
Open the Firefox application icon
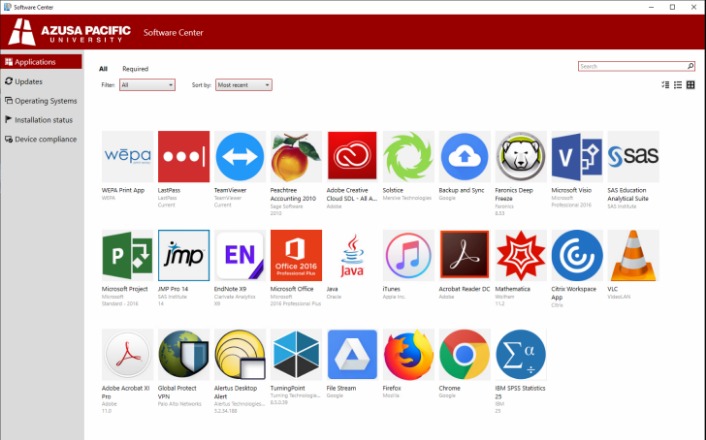click(408, 355)
